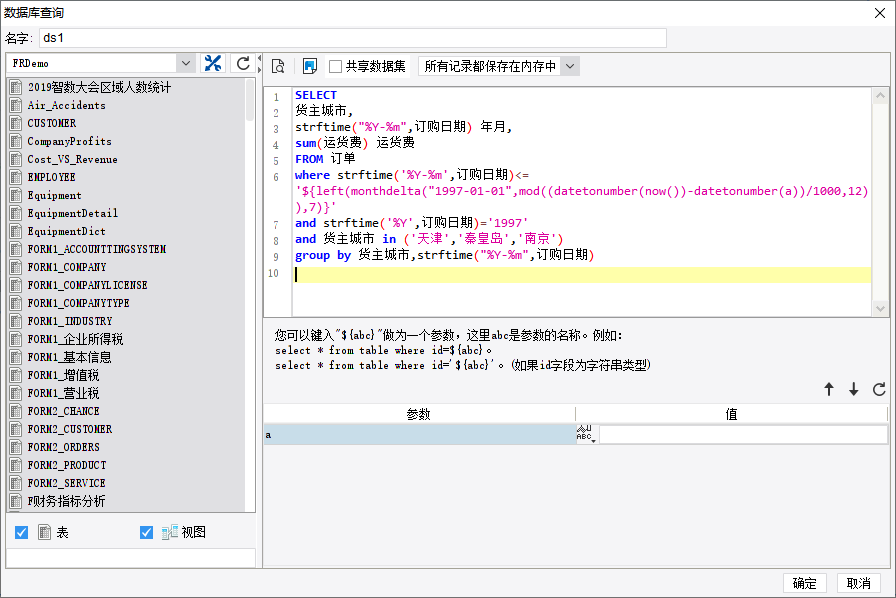Select the FORM1_营业税 table

click(x=63, y=393)
